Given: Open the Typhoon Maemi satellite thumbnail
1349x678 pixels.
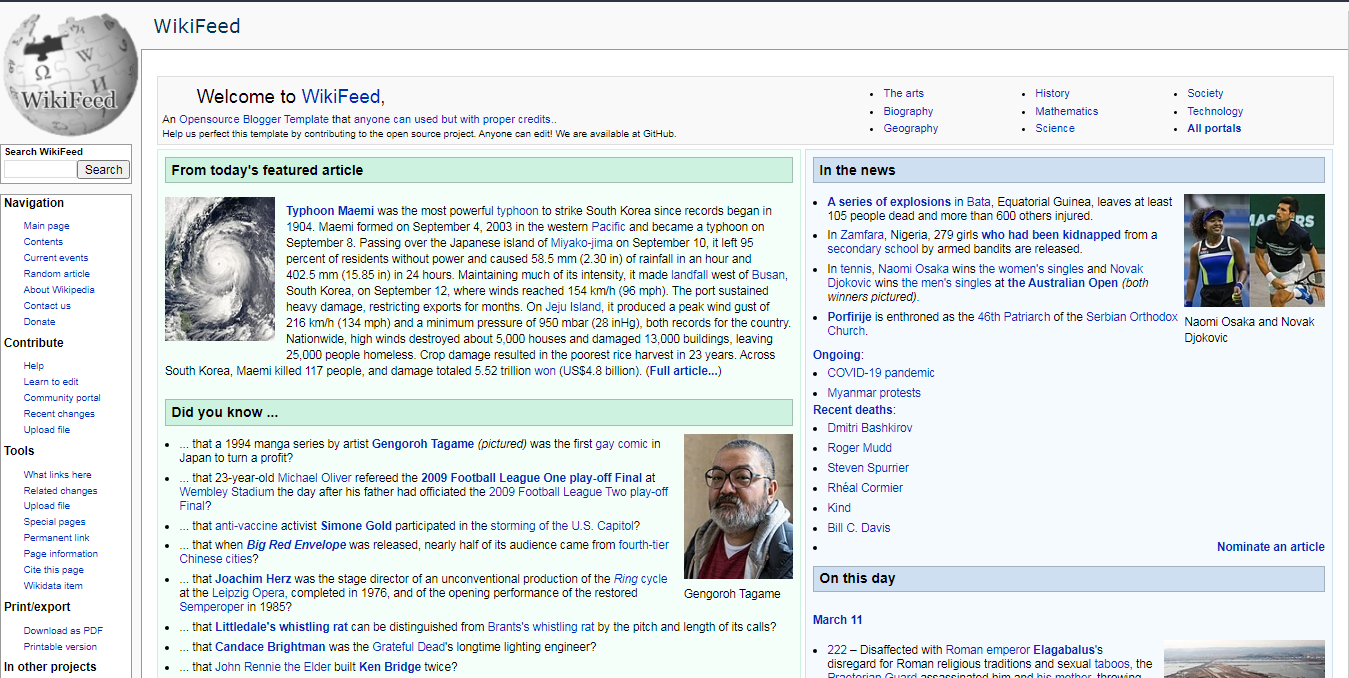Looking at the screenshot, I should pos(220,269).
